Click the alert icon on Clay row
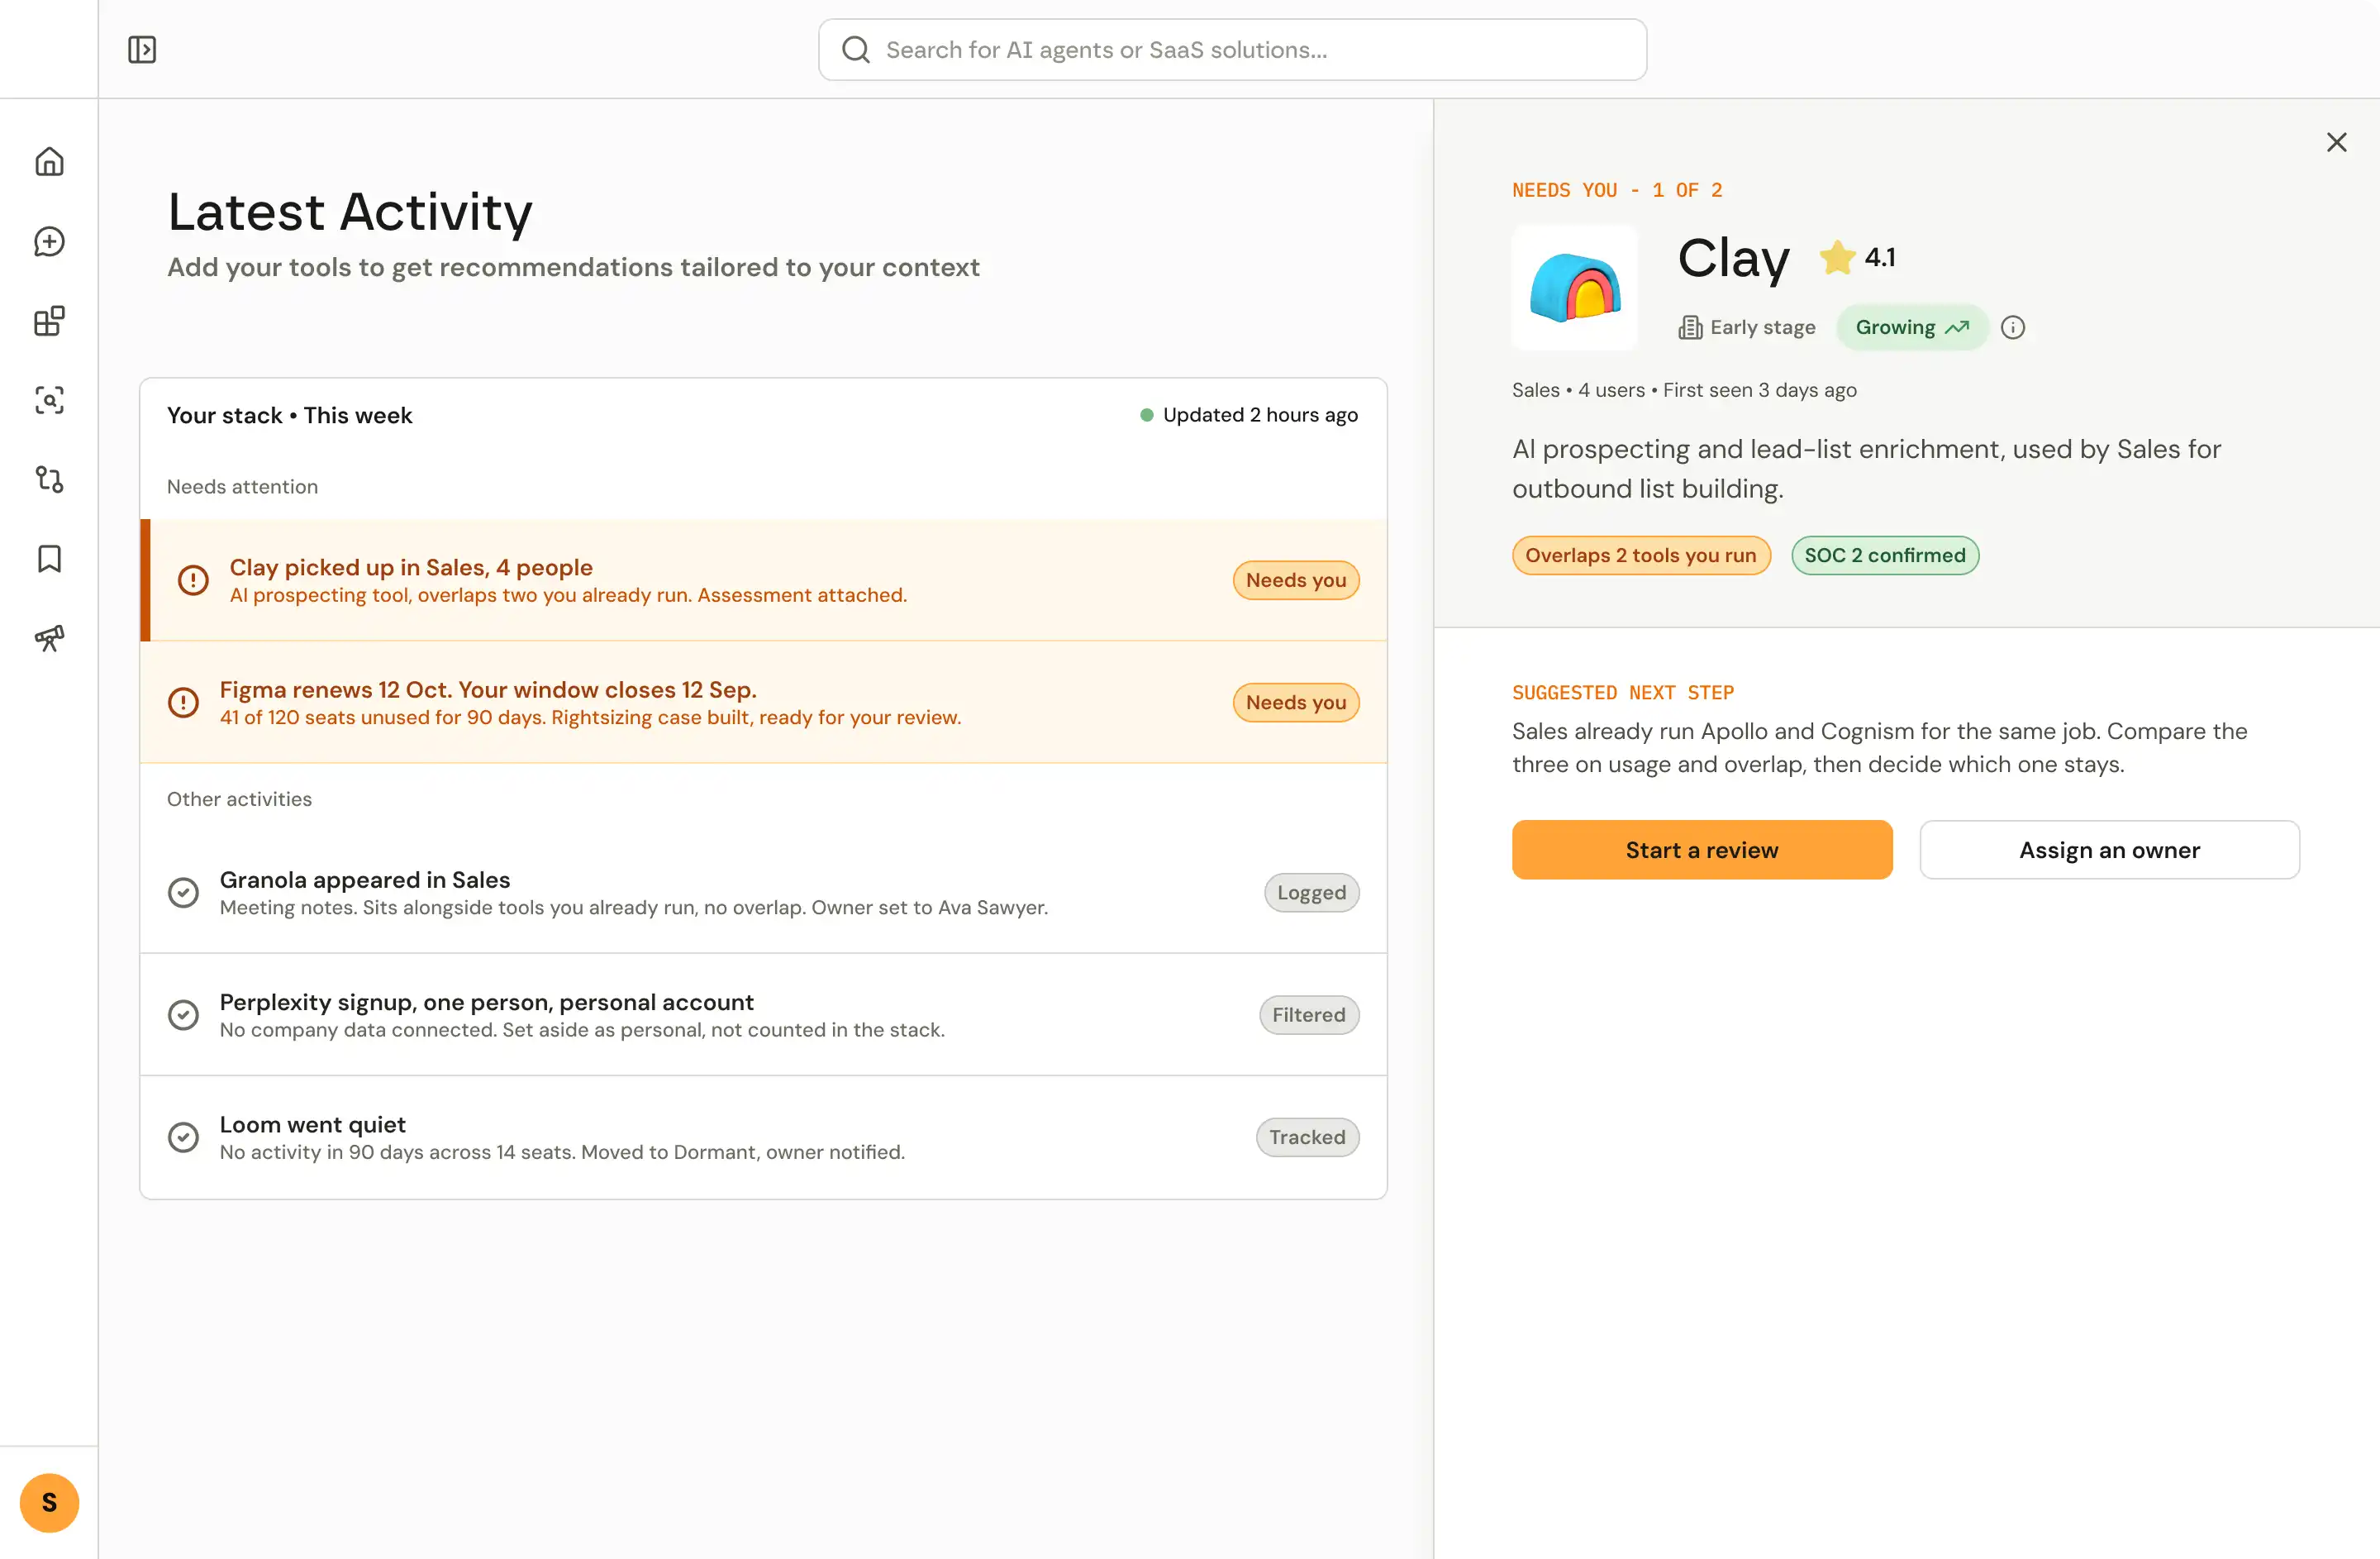The height and width of the screenshot is (1559, 2380). coord(193,580)
